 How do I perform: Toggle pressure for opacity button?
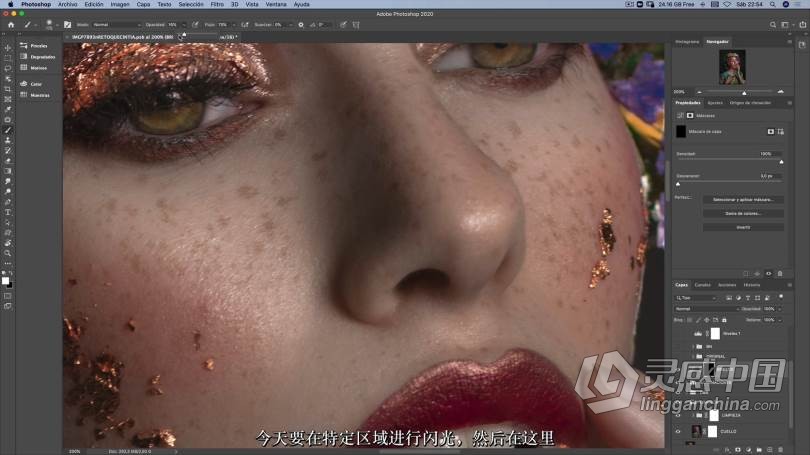point(195,24)
